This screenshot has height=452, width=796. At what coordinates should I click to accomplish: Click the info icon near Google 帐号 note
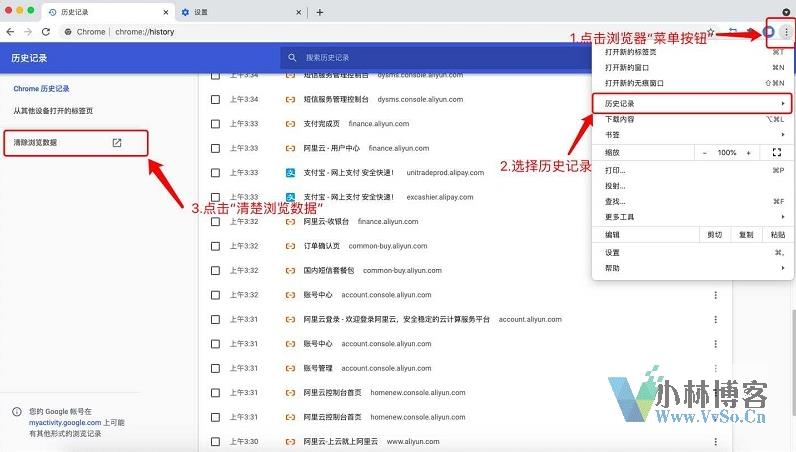[17, 412]
